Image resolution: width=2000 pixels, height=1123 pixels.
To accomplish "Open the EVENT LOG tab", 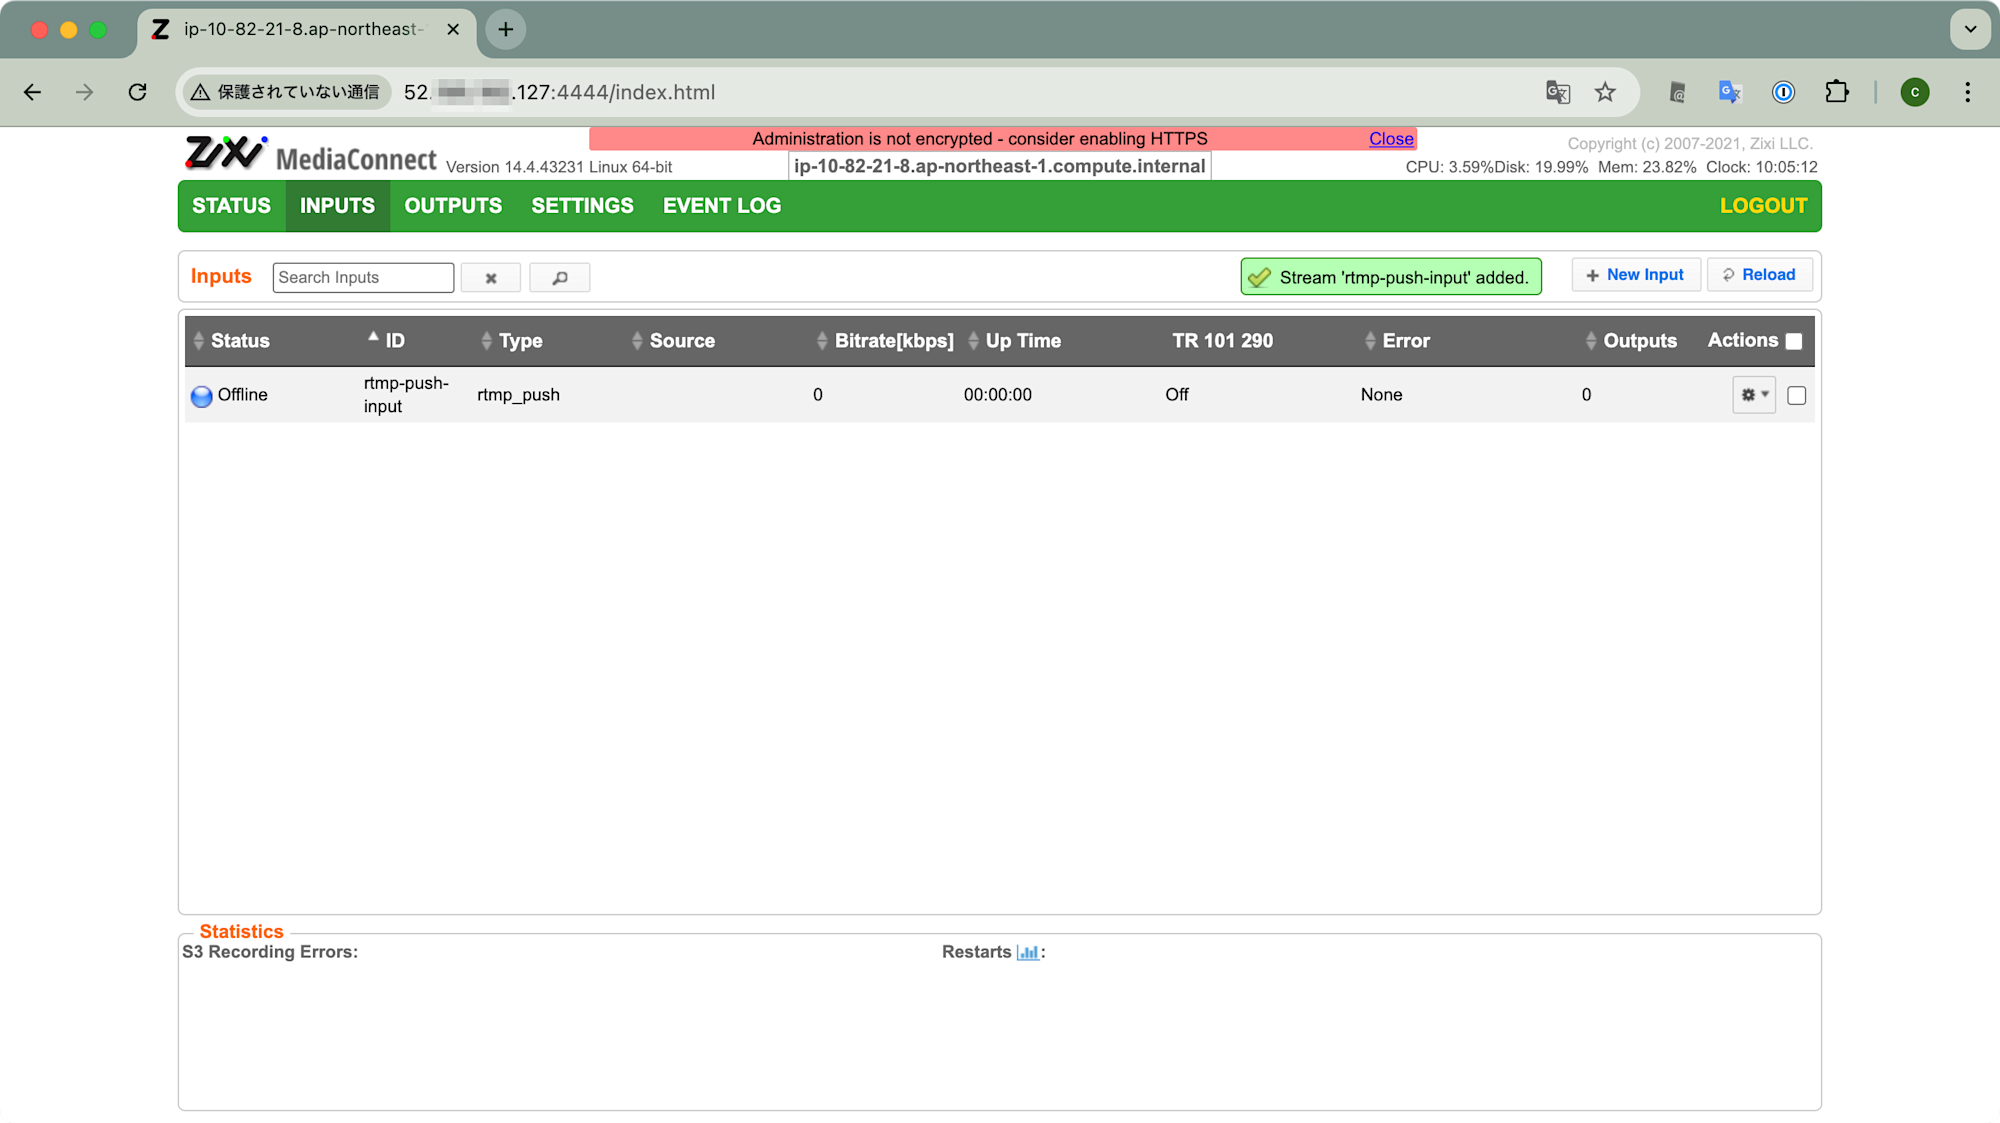I will [x=721, y=206].
